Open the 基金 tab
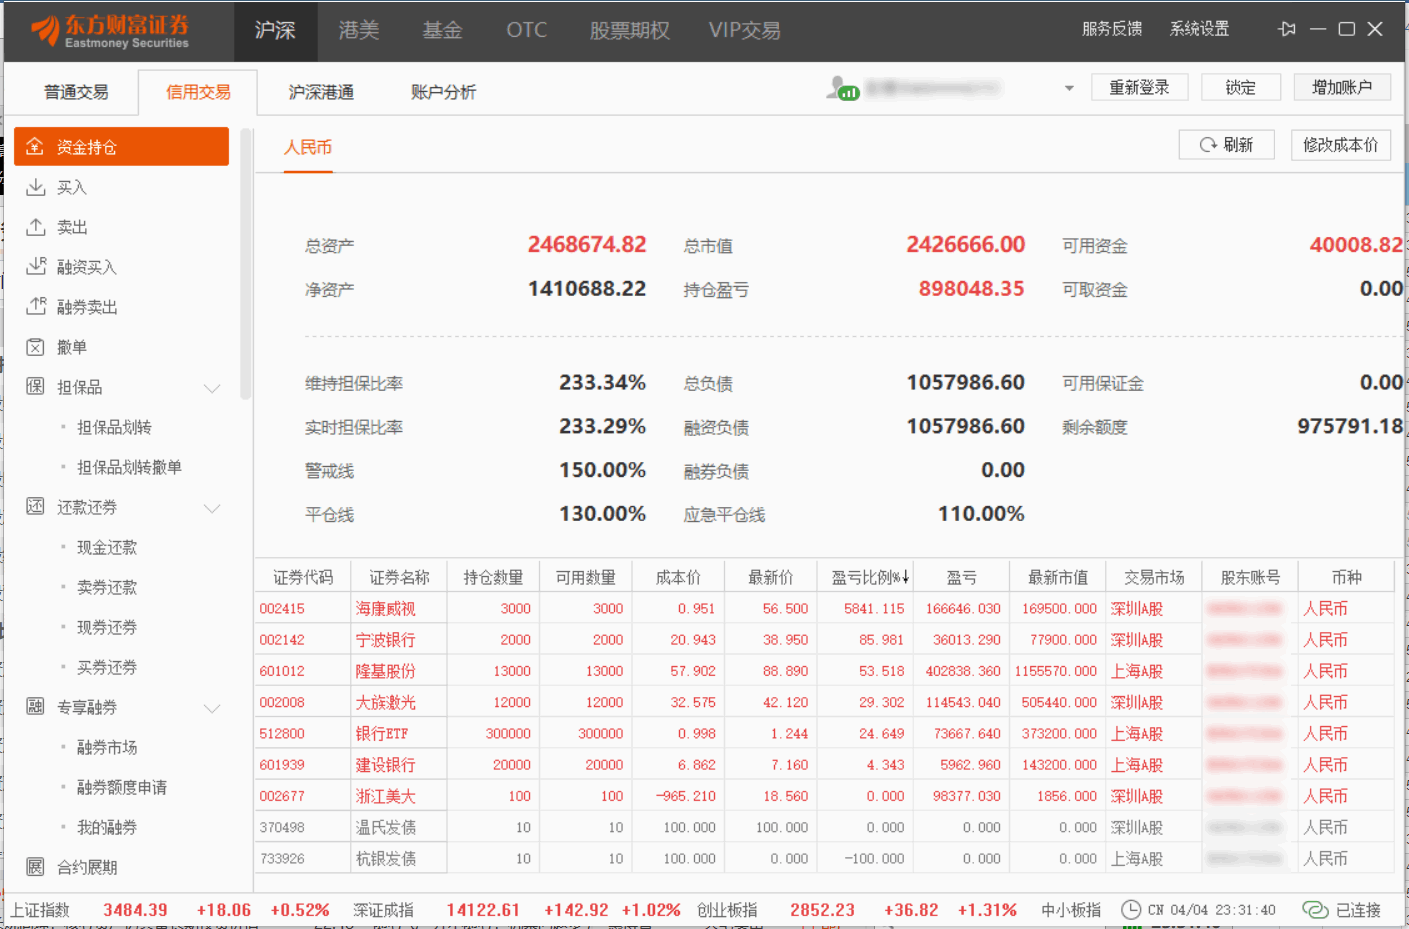This screenshot has width=1409, height=929. 442,31
